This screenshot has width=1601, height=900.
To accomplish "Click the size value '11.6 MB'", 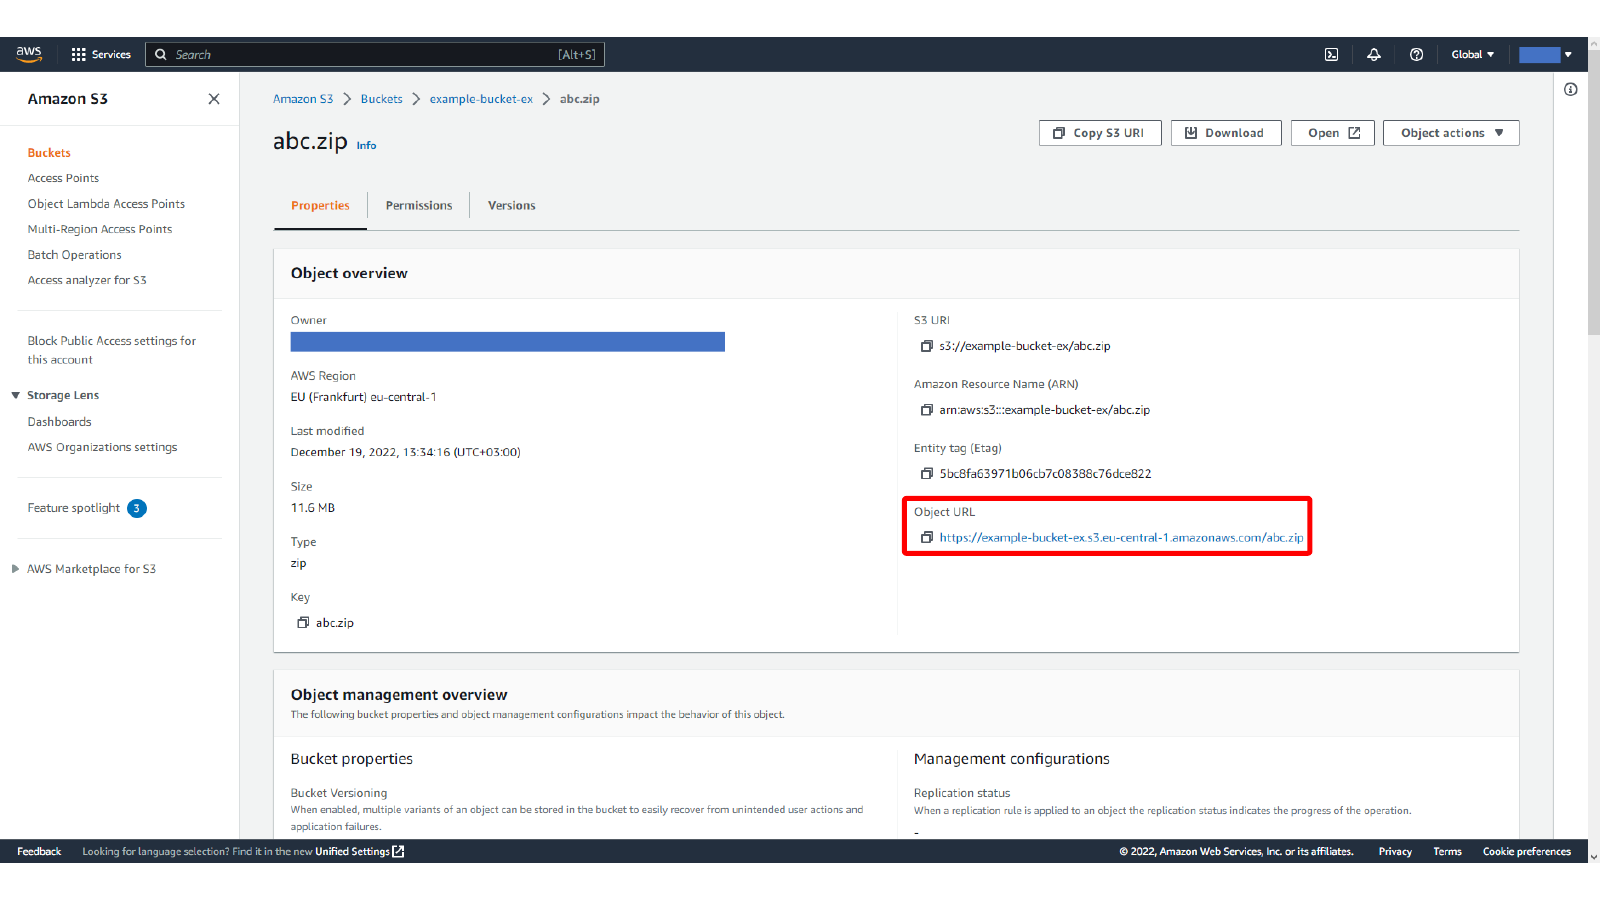I will 313,508.
